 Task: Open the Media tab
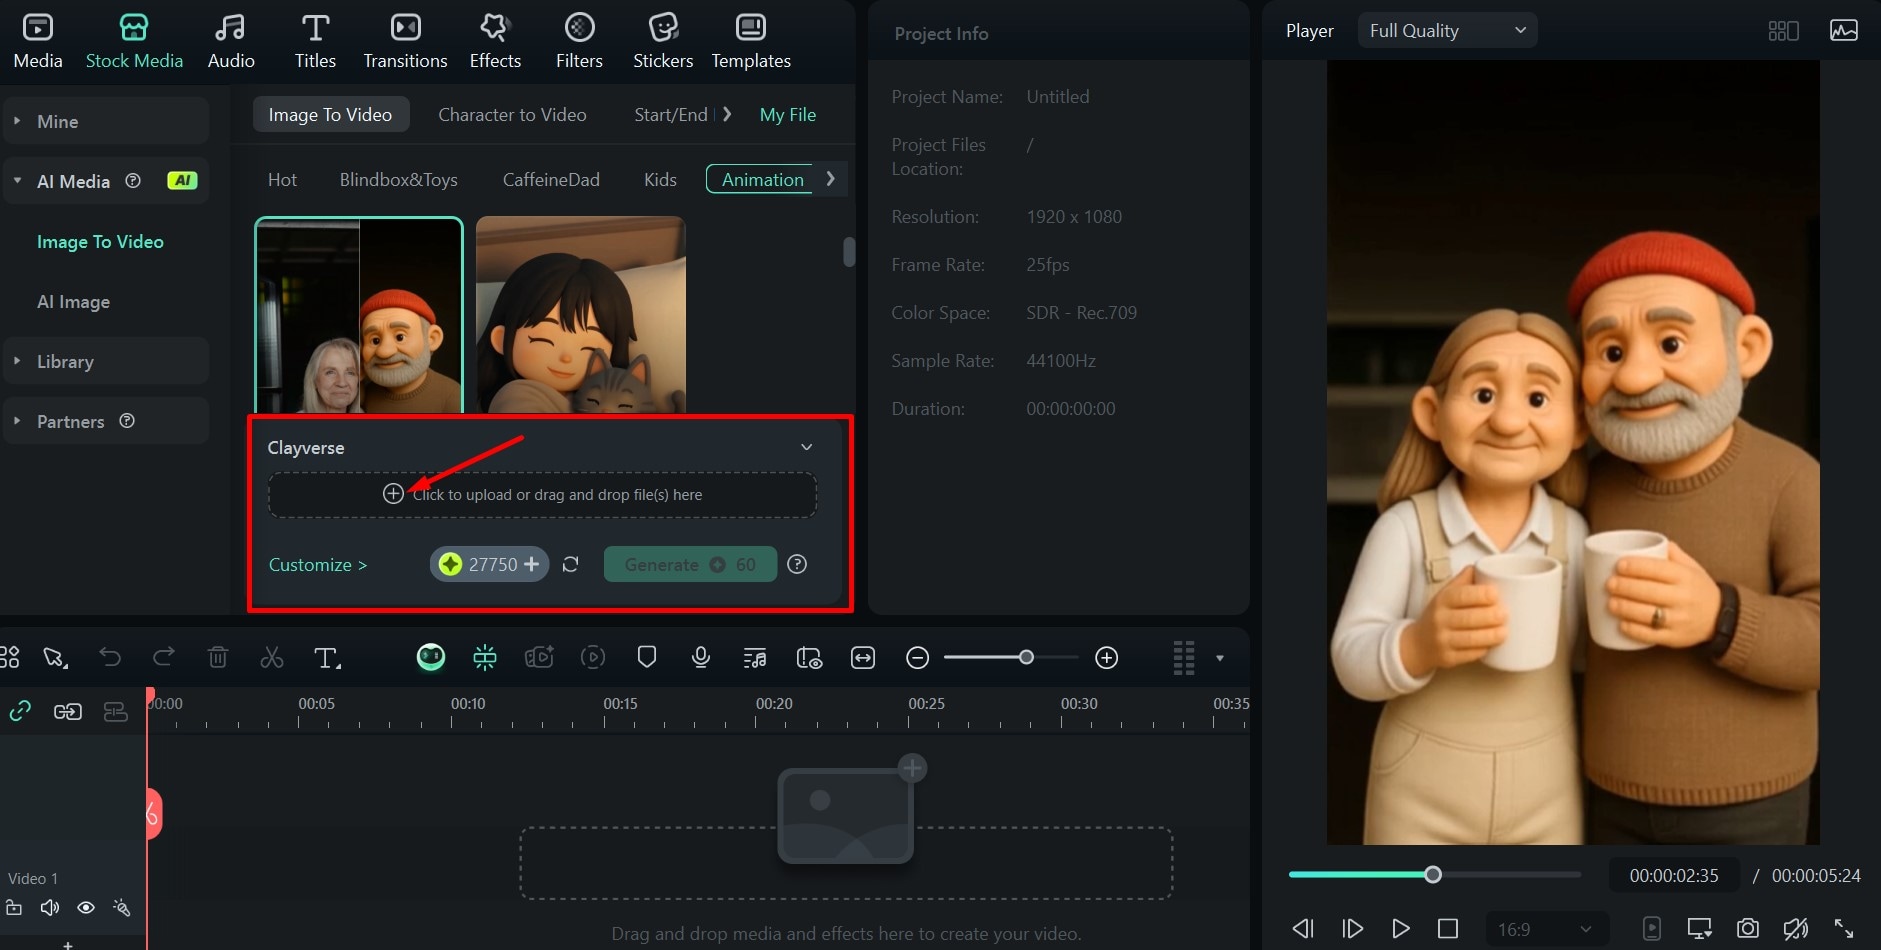coord(38,43)
